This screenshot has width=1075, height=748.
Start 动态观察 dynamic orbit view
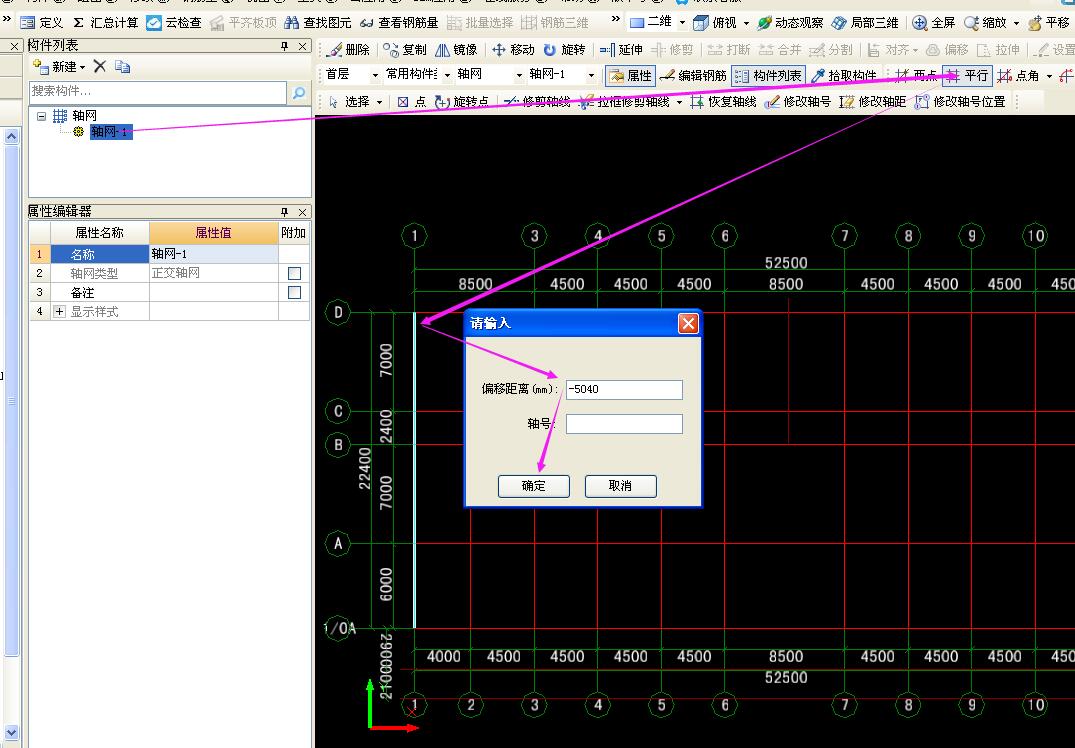coord(790,23)
